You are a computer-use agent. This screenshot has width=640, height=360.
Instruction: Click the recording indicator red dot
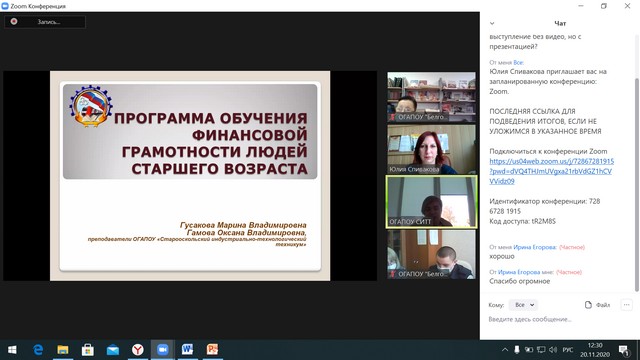pyautogui.click(x=14, y=21)
